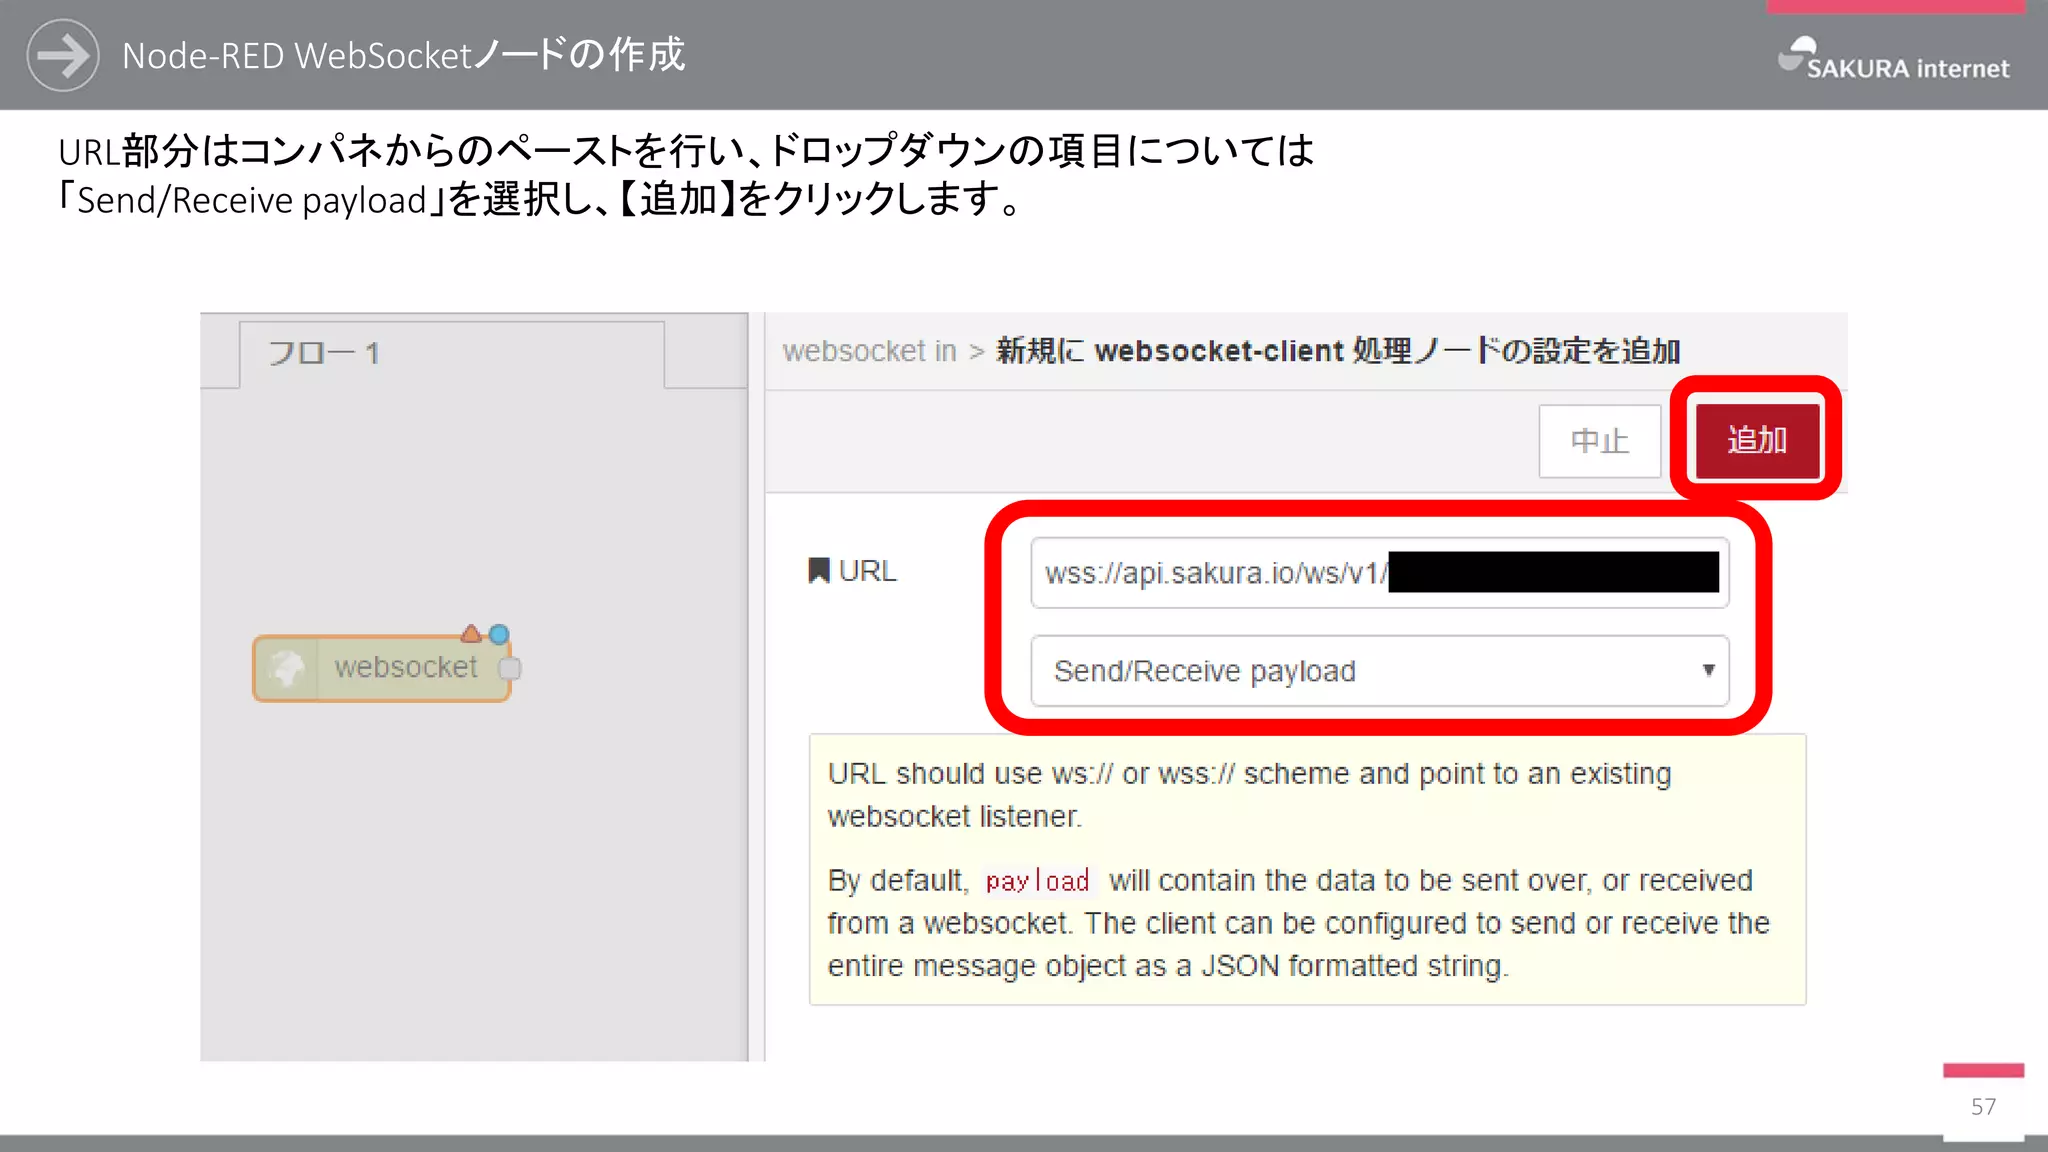The image size is (2048, 1152).
Task: Click the slide page number 57
Action: (x=1983, y=1107)
